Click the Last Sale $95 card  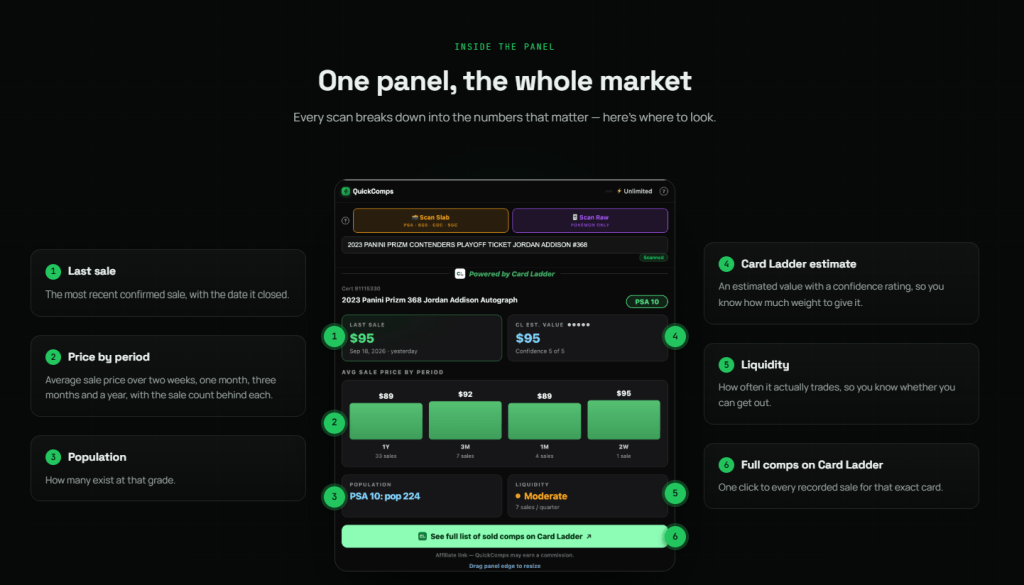coord(422,338)
